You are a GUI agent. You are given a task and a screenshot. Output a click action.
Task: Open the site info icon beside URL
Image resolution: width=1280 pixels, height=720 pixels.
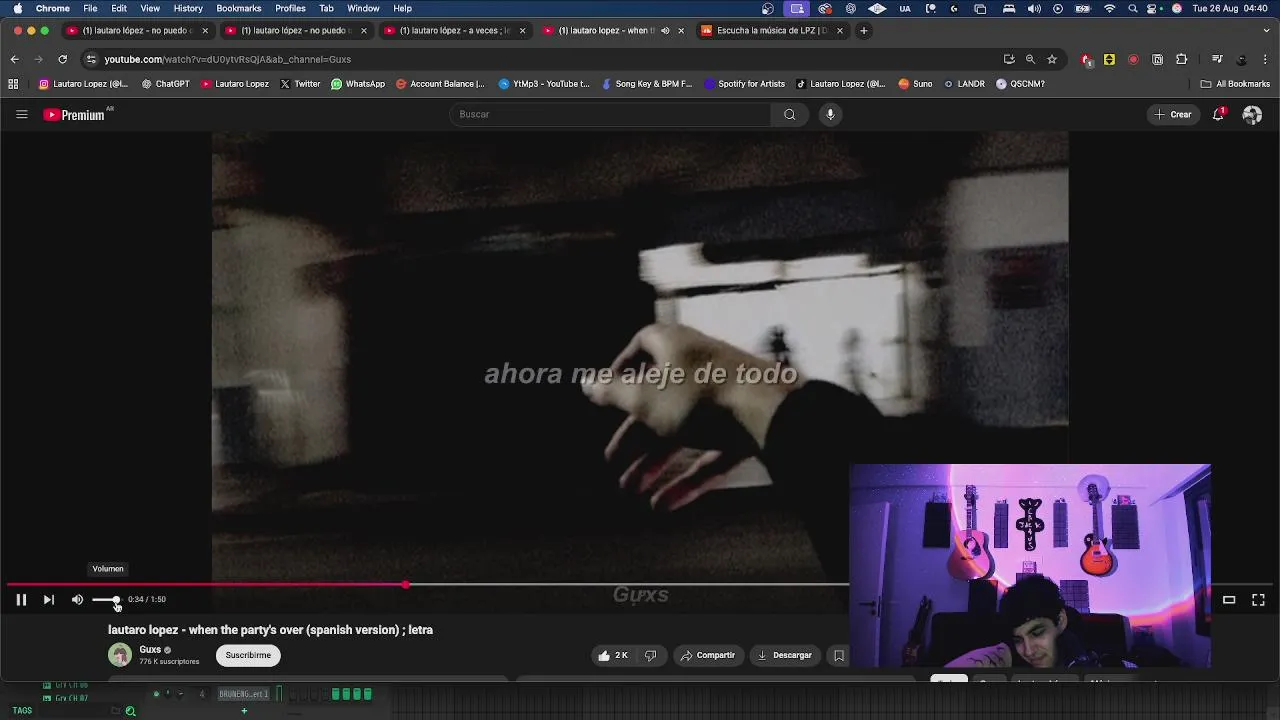tap(91, 59)
